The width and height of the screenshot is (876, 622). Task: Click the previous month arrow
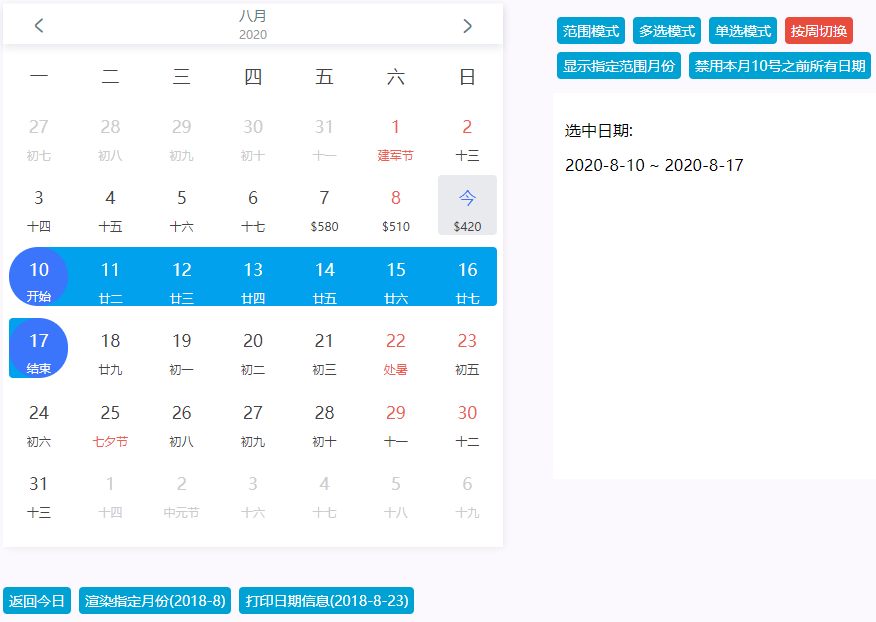[x=39, y=25]
